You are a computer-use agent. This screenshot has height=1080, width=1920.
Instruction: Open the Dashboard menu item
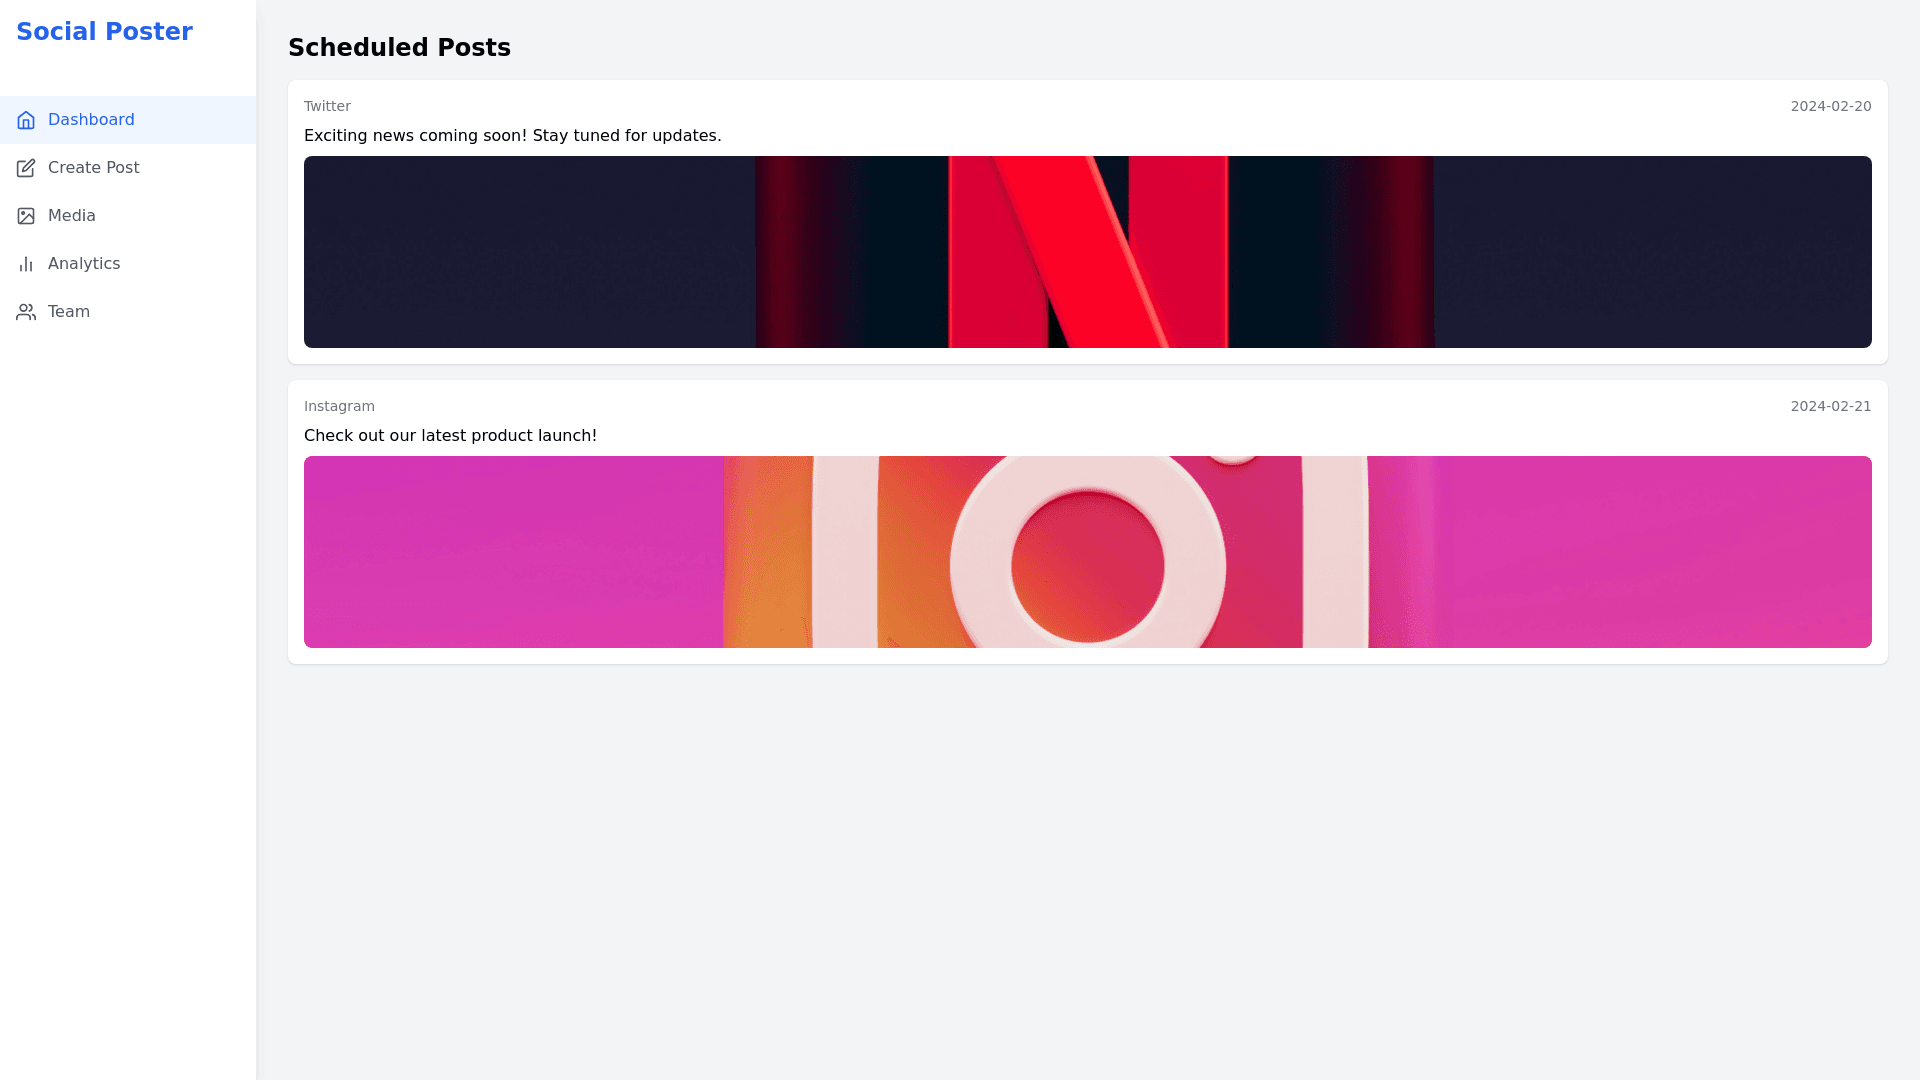coord(91,120)
